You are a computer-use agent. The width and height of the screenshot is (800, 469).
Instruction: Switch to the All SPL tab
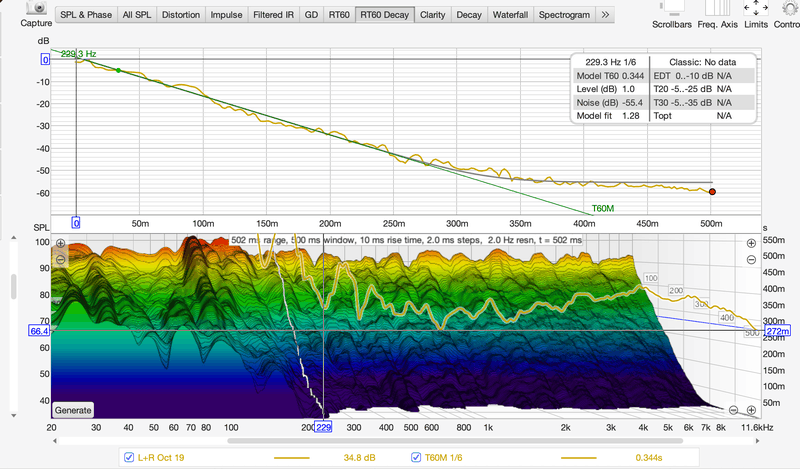(137, 15)
